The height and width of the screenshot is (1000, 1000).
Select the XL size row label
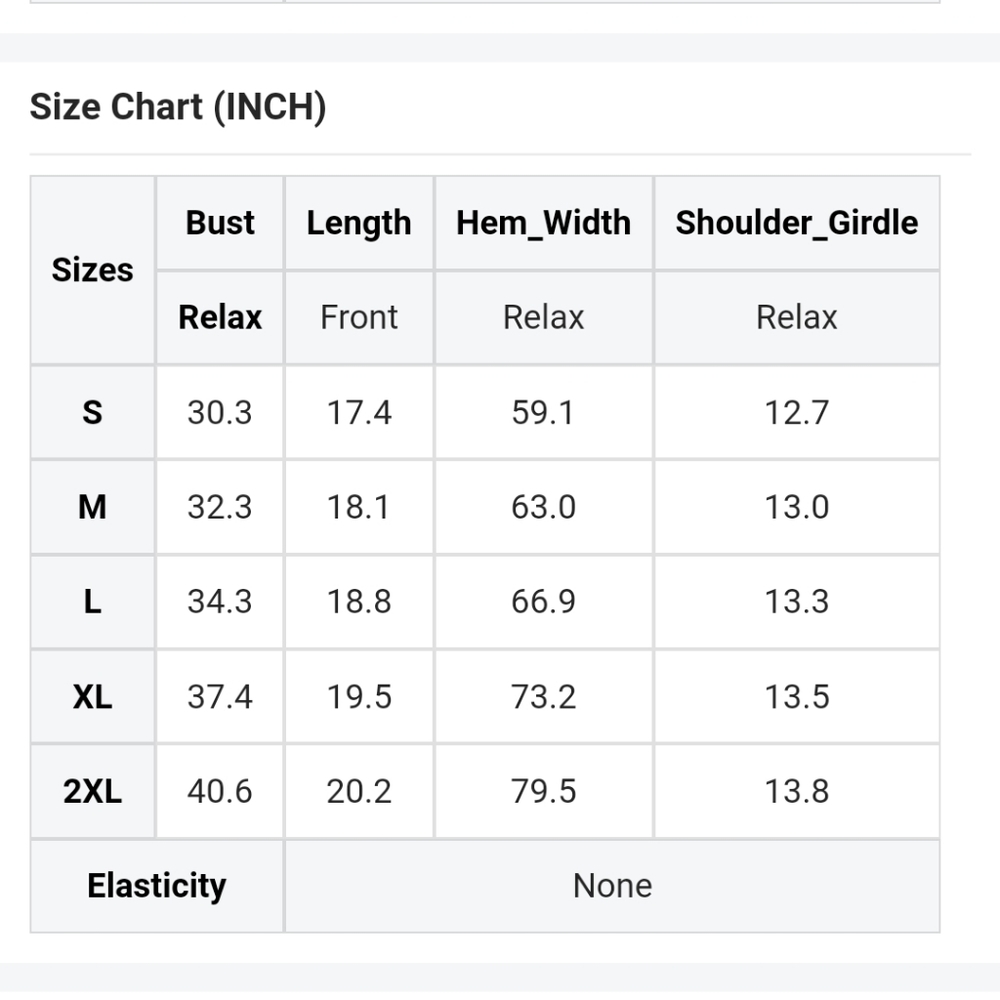tap(92, 697)
